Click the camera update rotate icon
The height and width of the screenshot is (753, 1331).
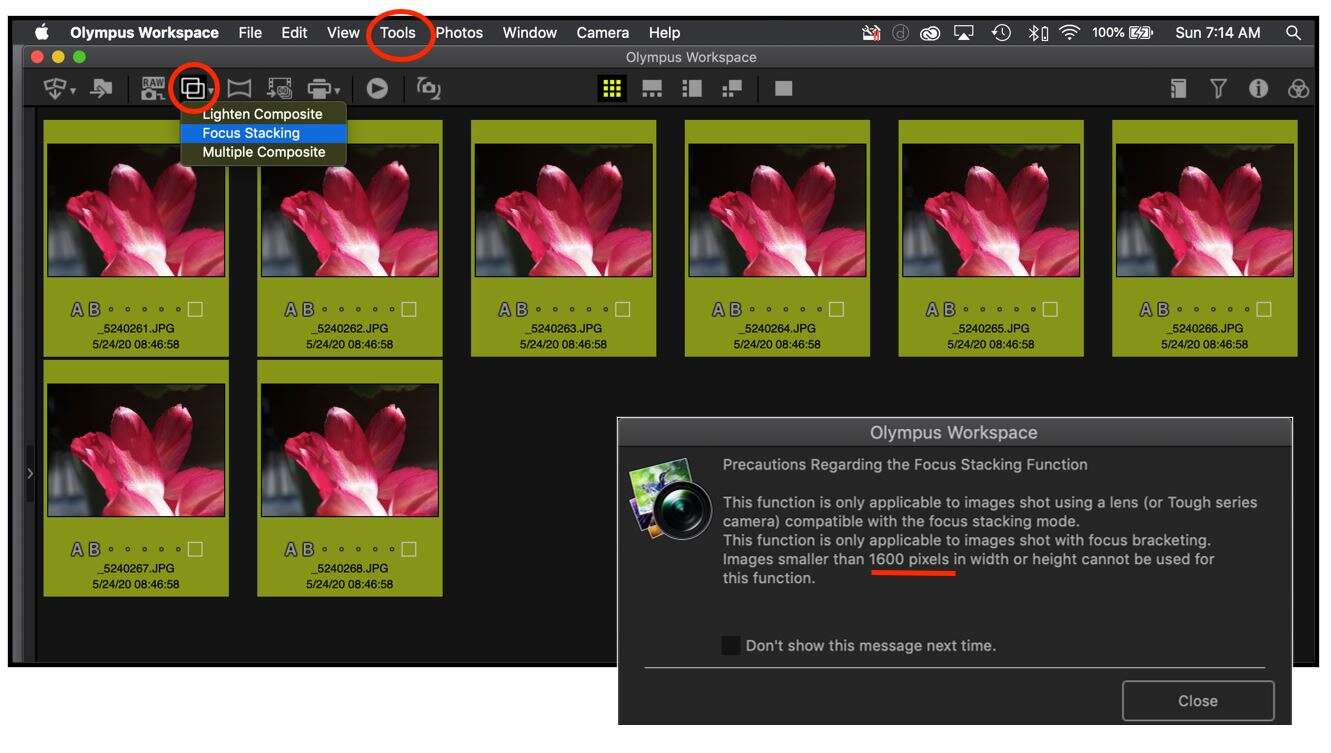coord(429,88)
